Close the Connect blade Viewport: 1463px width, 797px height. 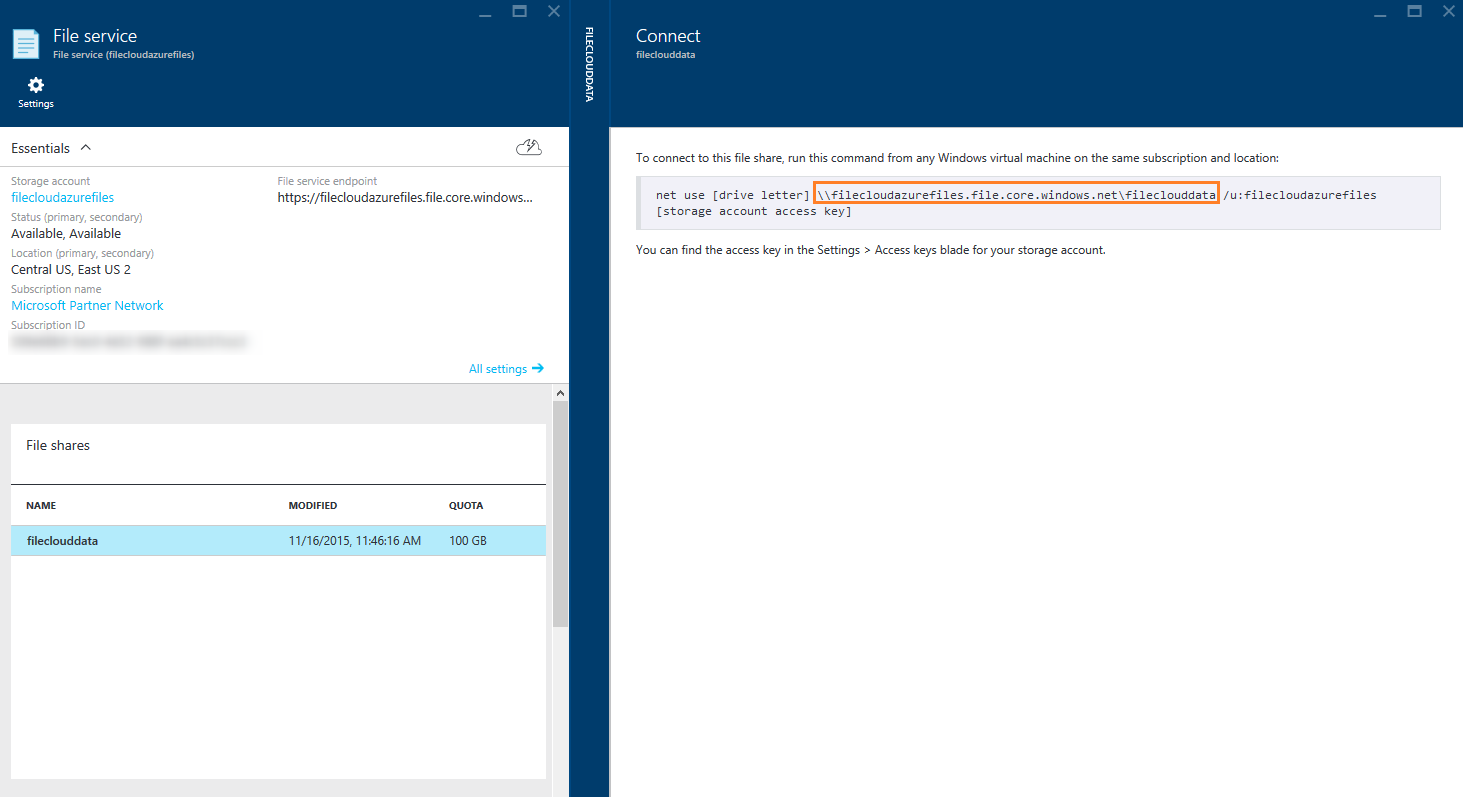[x=1448, y=11]
